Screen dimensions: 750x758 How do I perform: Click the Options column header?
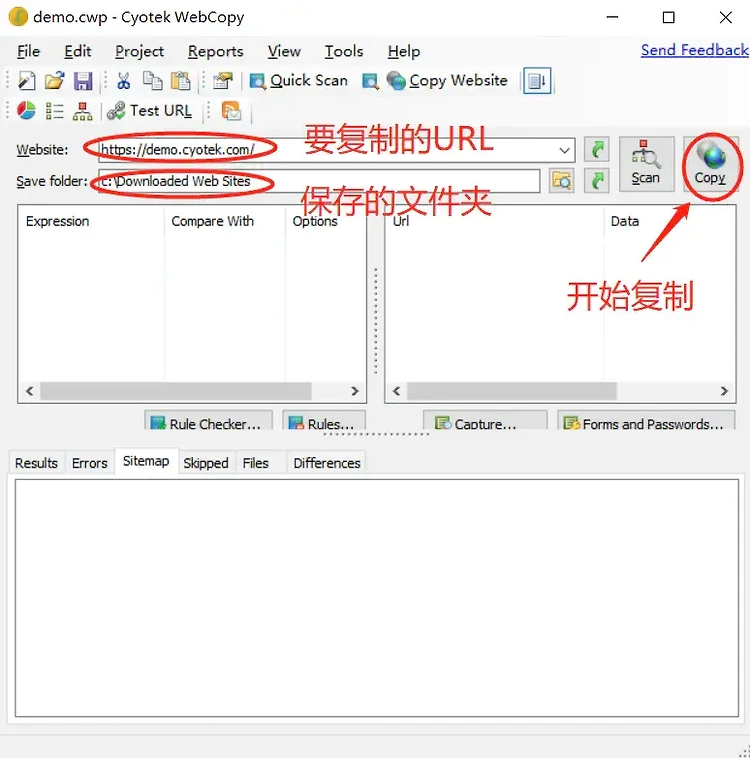325,221
